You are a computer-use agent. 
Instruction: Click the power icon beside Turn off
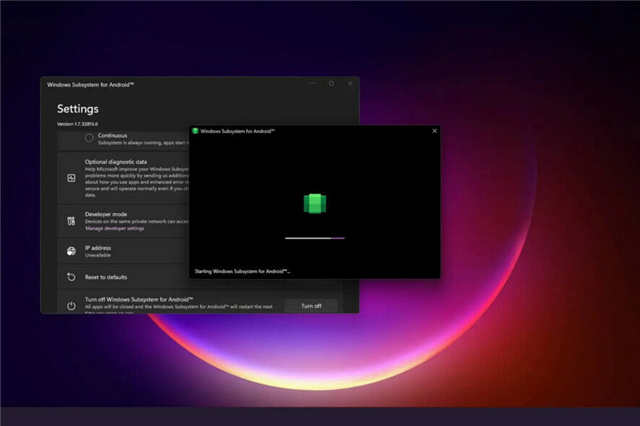(x=71, y=305)
